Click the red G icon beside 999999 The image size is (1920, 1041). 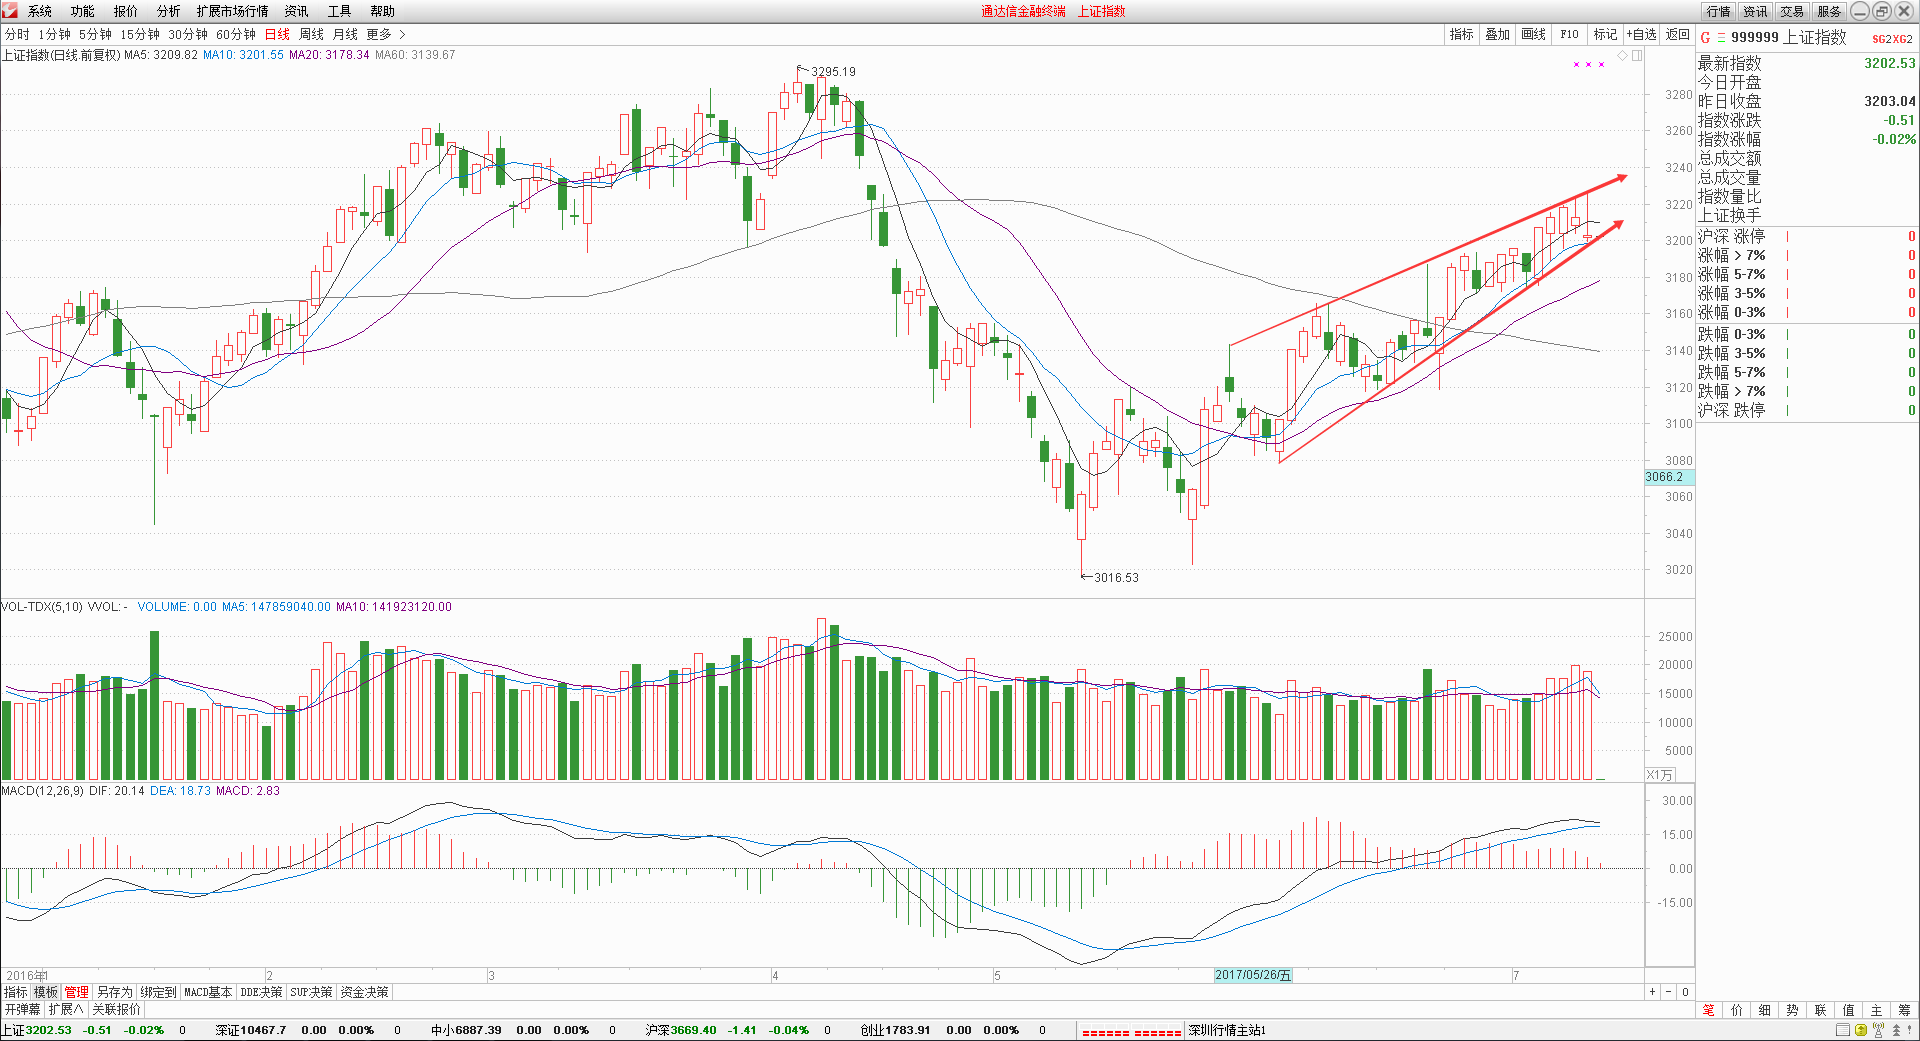pos(1705,38)
